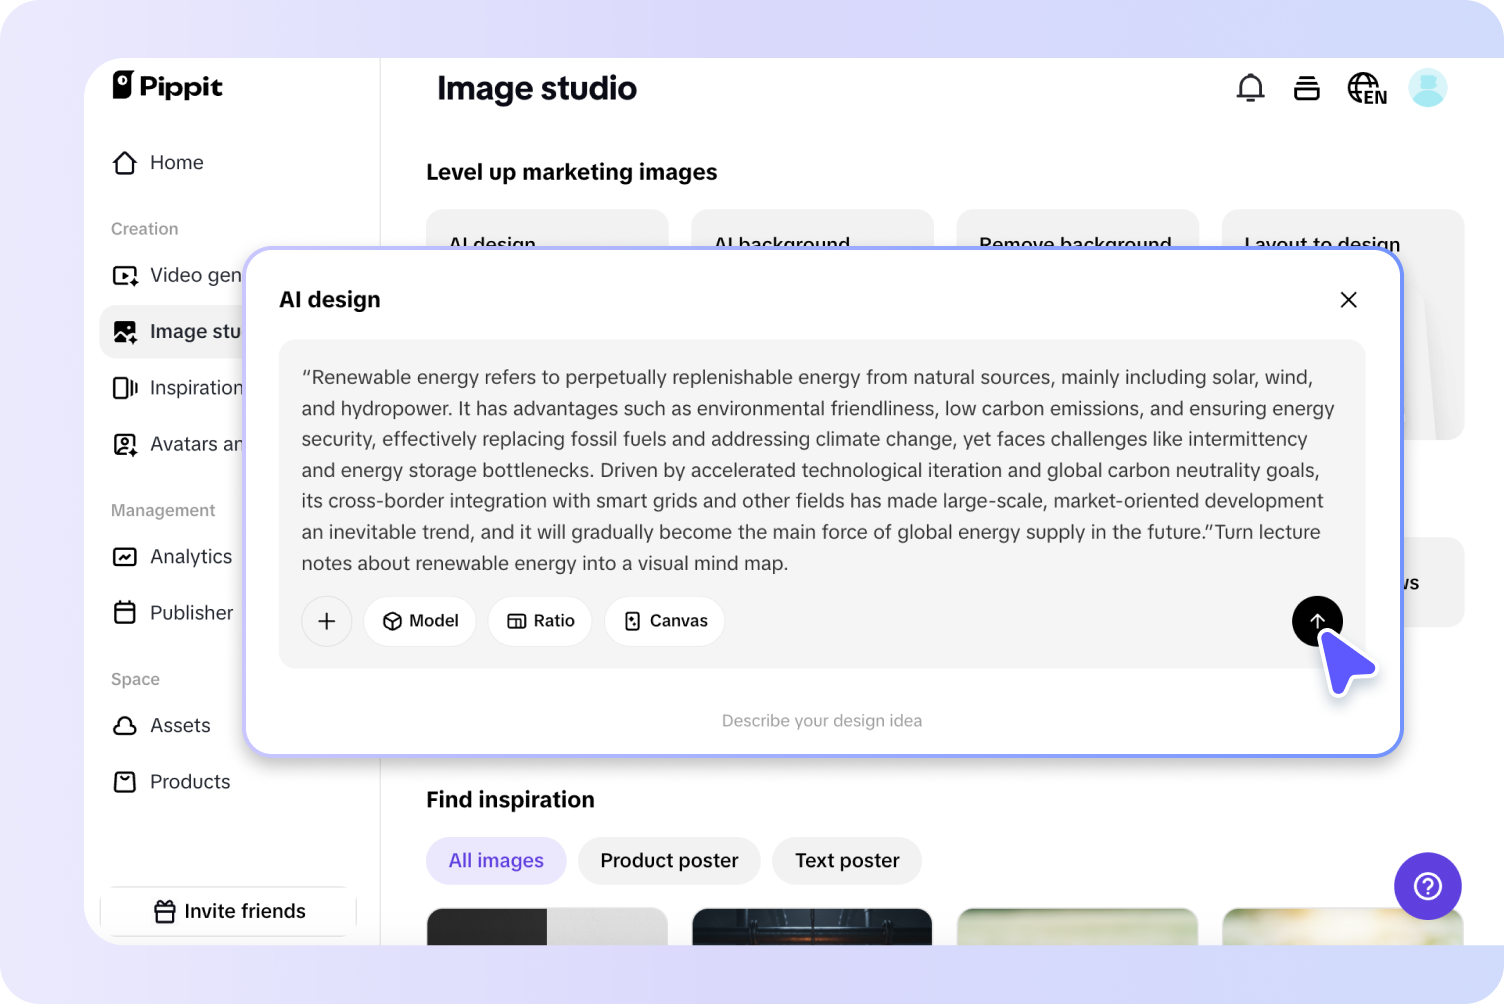Click the Invite friends button

(x=229, y=911)
